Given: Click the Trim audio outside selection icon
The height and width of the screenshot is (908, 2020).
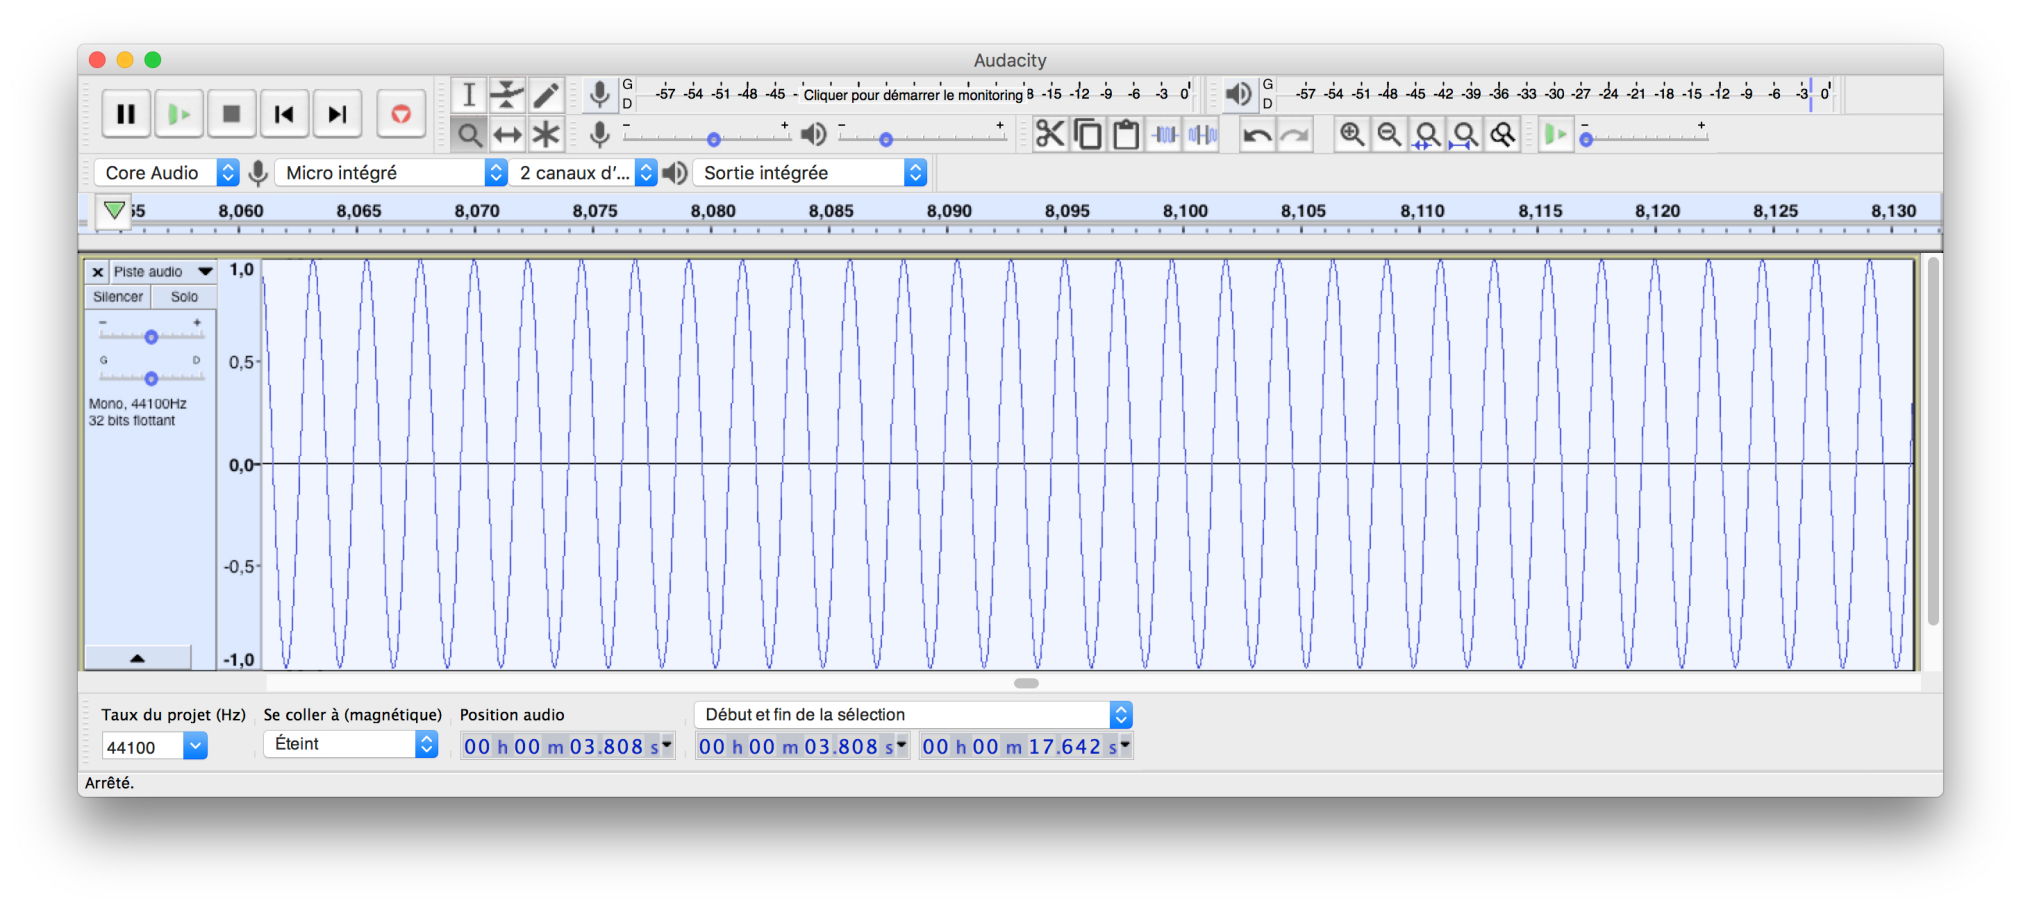Looking at the screenshot, I should click(1164, 134).
